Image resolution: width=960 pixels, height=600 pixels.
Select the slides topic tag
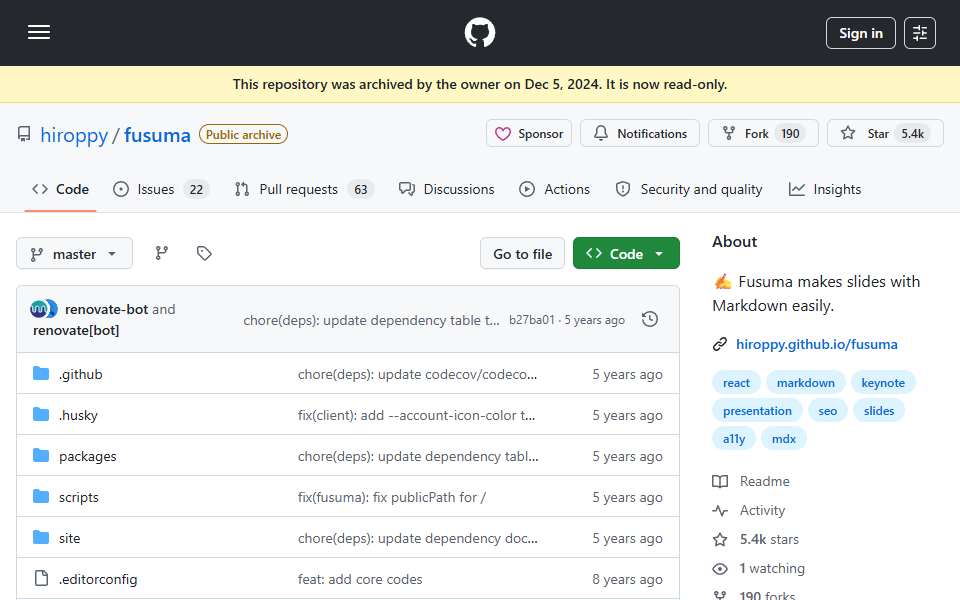tap(879, 411)
